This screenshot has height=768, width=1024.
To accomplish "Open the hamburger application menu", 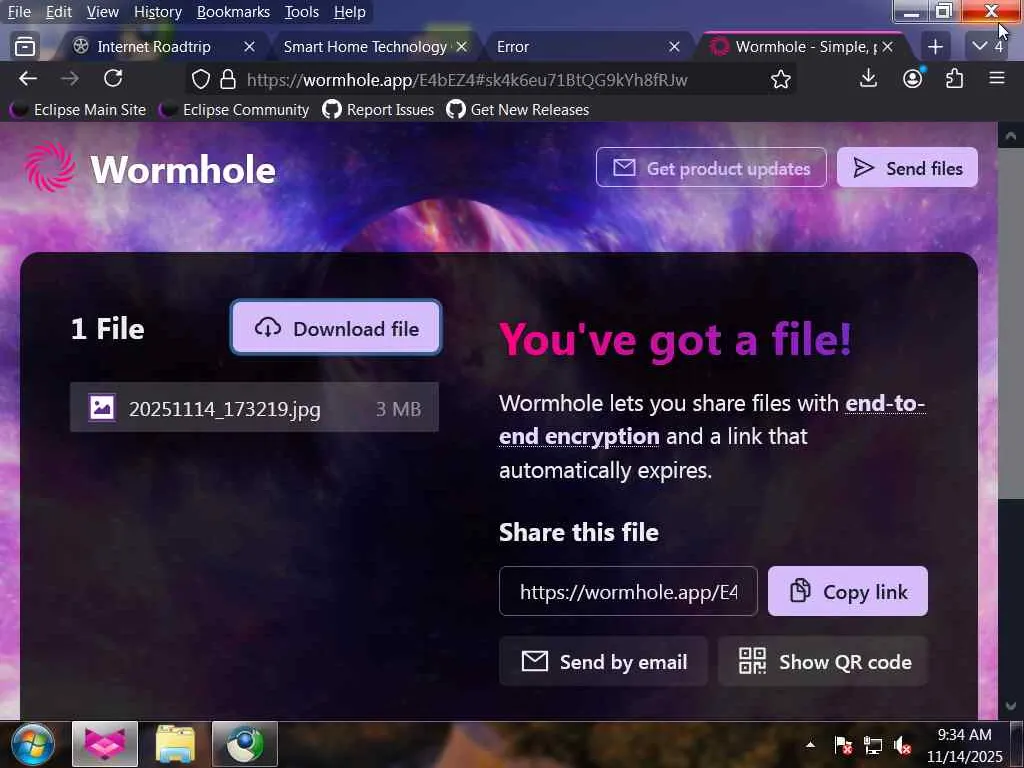I will pos(997,79).
